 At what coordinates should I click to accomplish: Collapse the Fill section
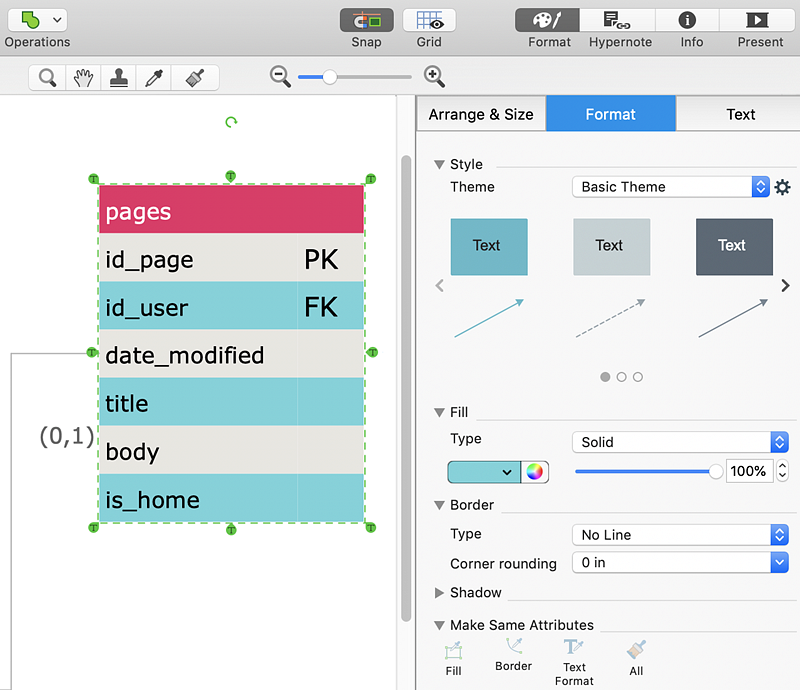[439, 412]
